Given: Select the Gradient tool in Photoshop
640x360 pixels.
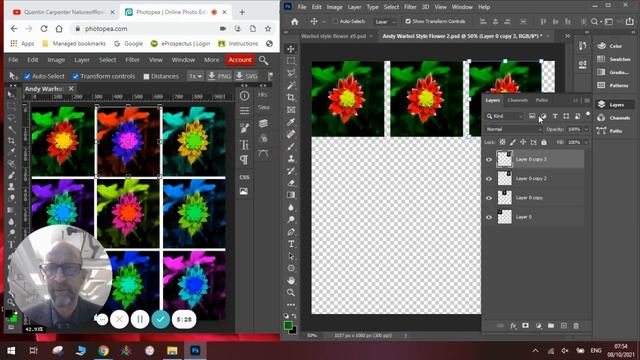Looking at the screenshot, I should pos(291,195).
